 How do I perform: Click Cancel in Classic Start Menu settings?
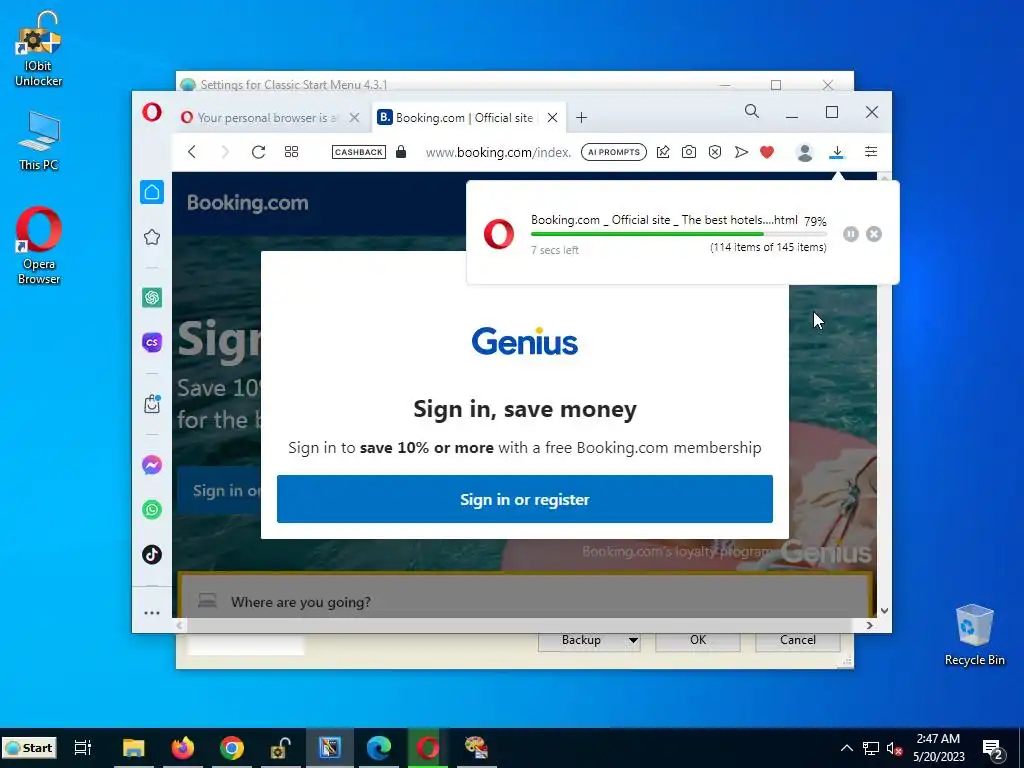coord(797,640)
